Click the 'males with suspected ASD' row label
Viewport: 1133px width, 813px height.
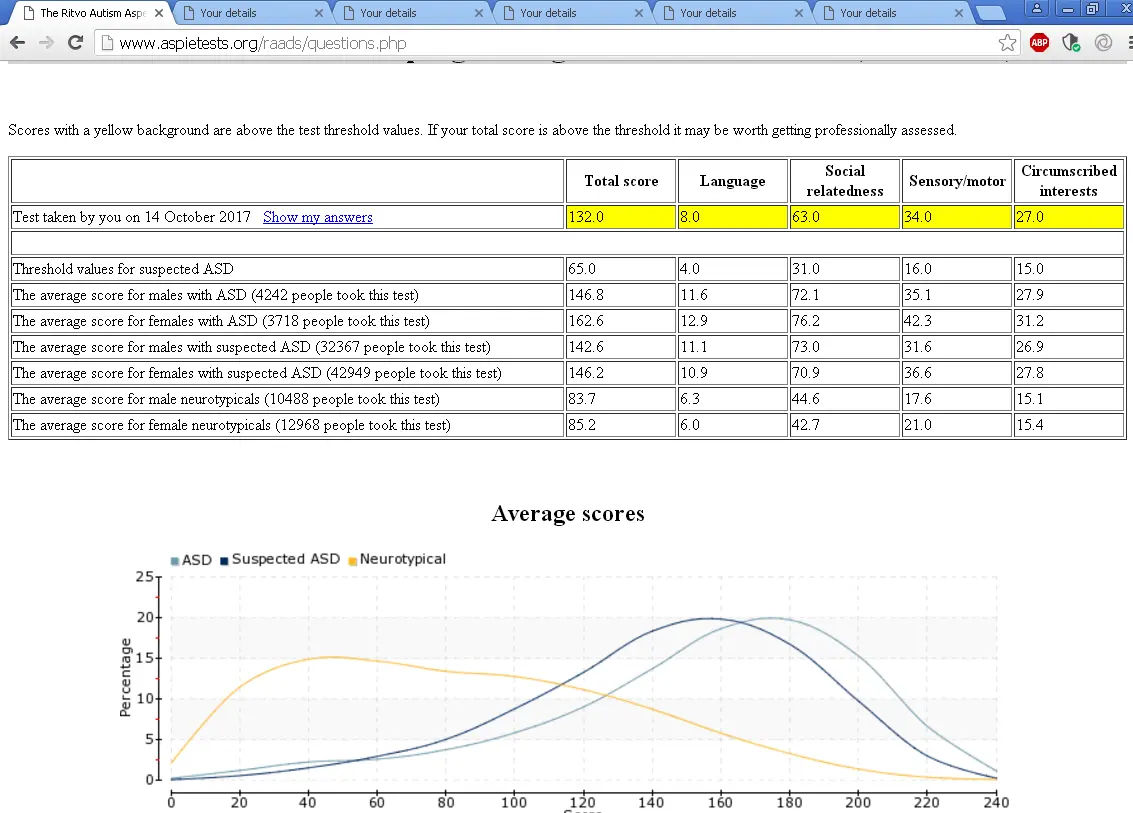click(252, 347)
